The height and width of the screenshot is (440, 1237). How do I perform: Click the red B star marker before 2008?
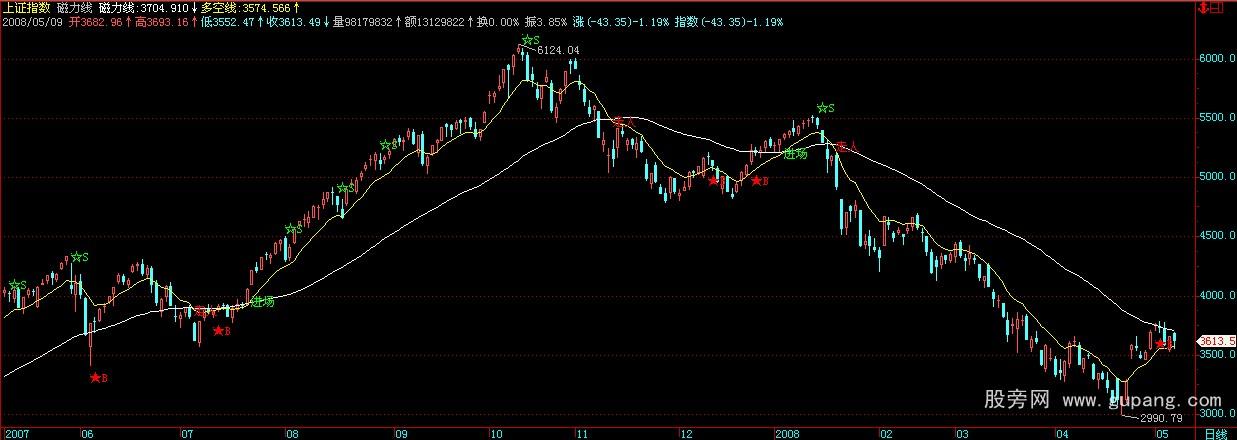[x=756, y=181]
